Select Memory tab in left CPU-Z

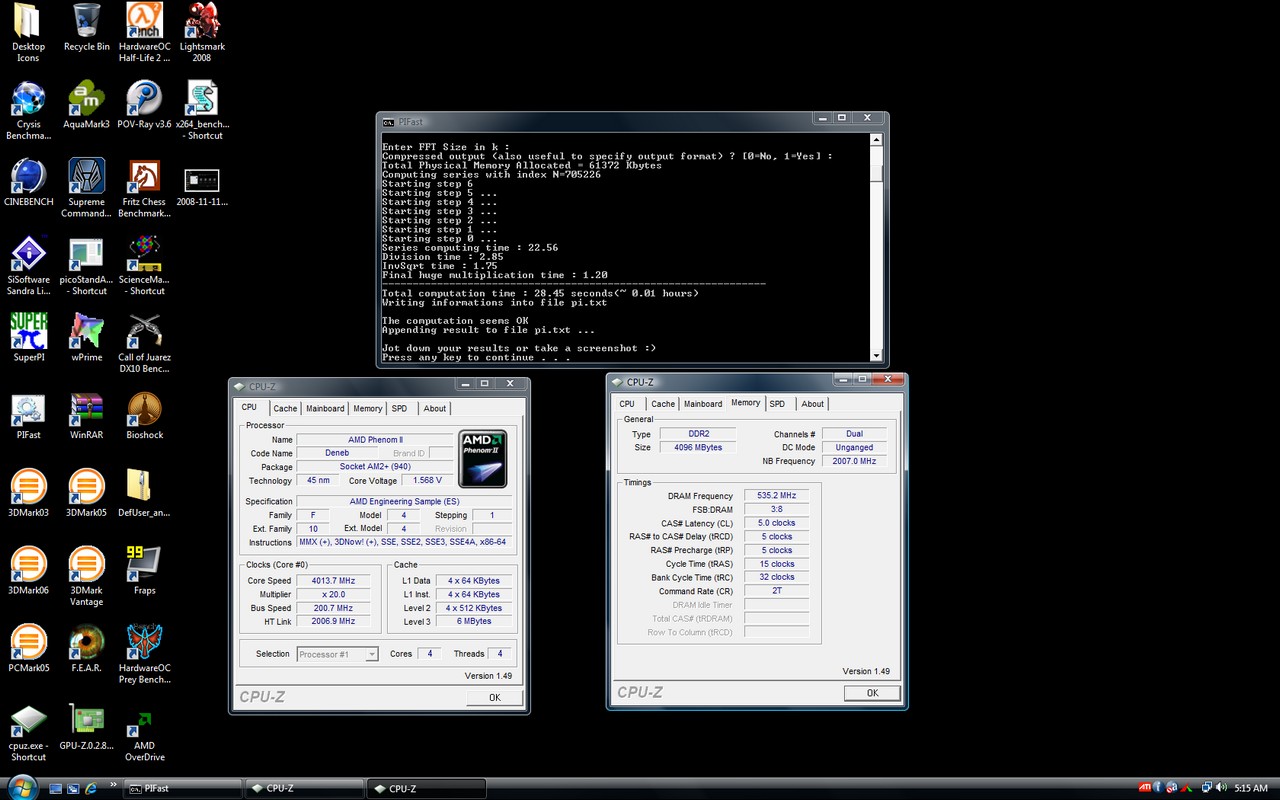(367, 408)
